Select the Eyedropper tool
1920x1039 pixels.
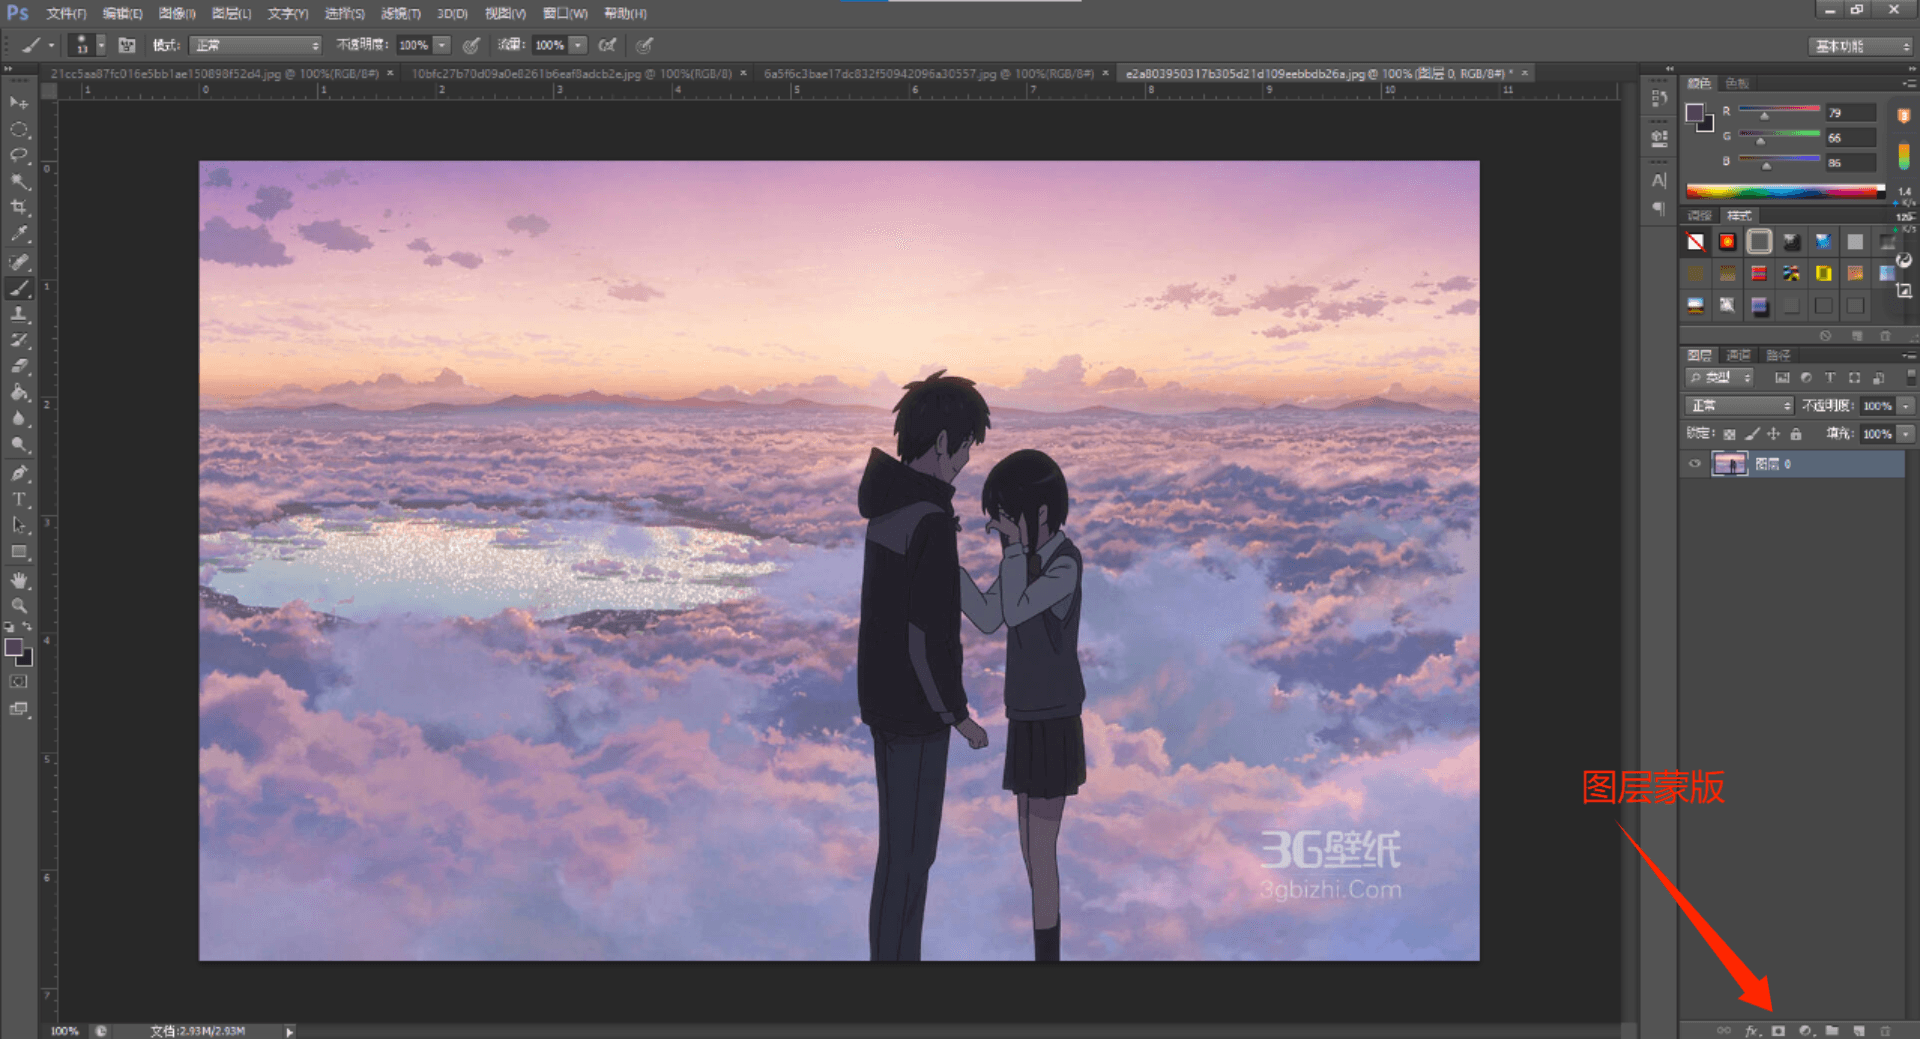tap(19, 234)
